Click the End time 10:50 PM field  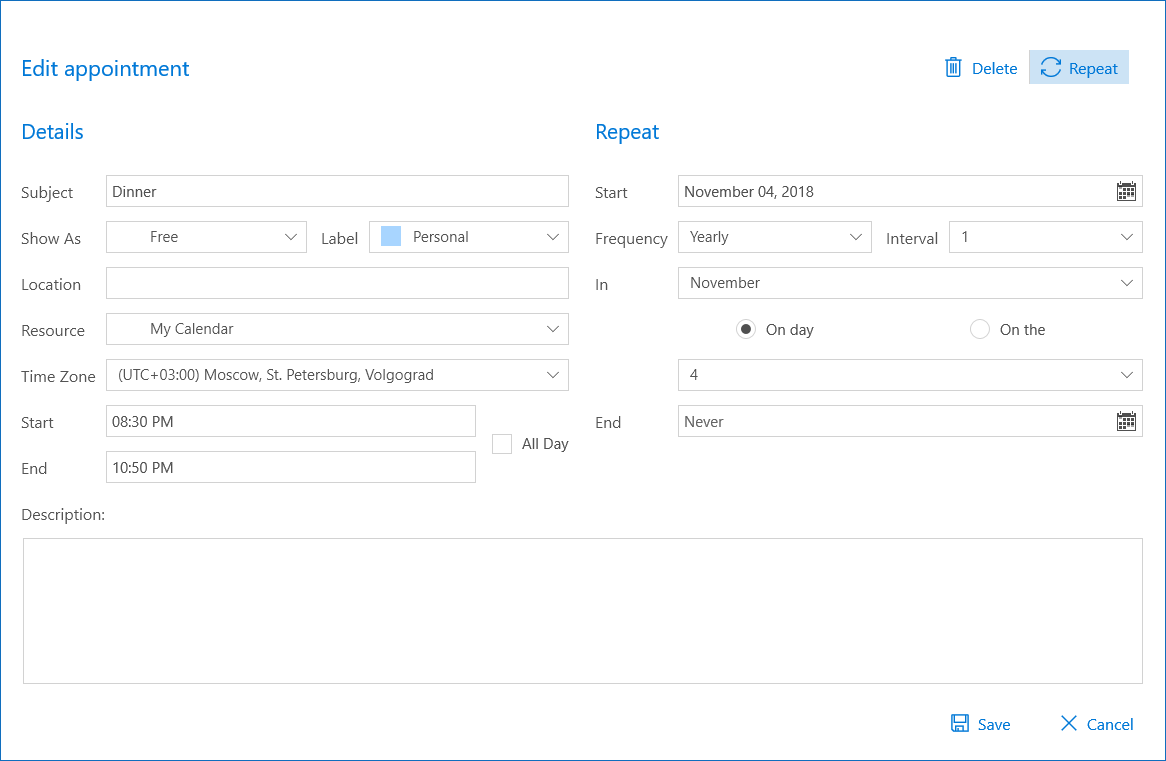[291, 467]
